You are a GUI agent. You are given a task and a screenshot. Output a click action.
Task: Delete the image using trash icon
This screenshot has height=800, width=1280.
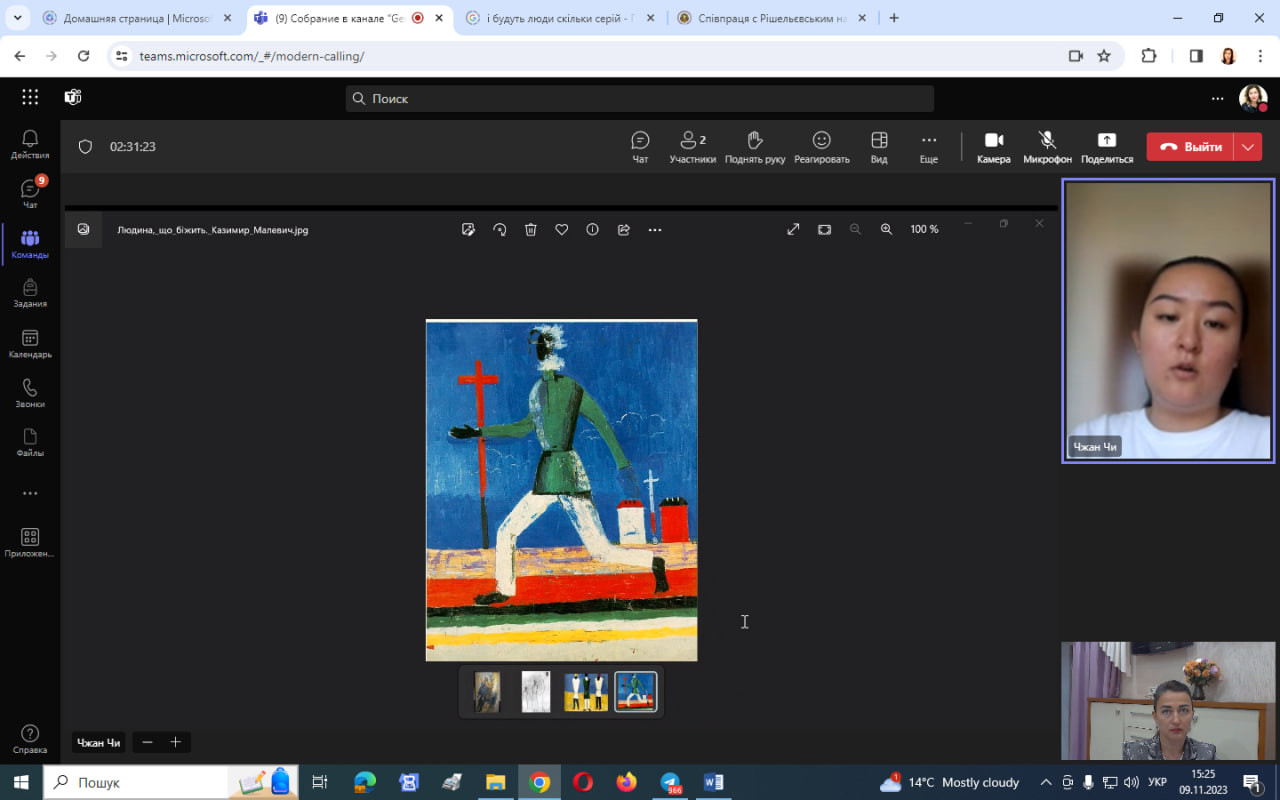click(531, 230)
